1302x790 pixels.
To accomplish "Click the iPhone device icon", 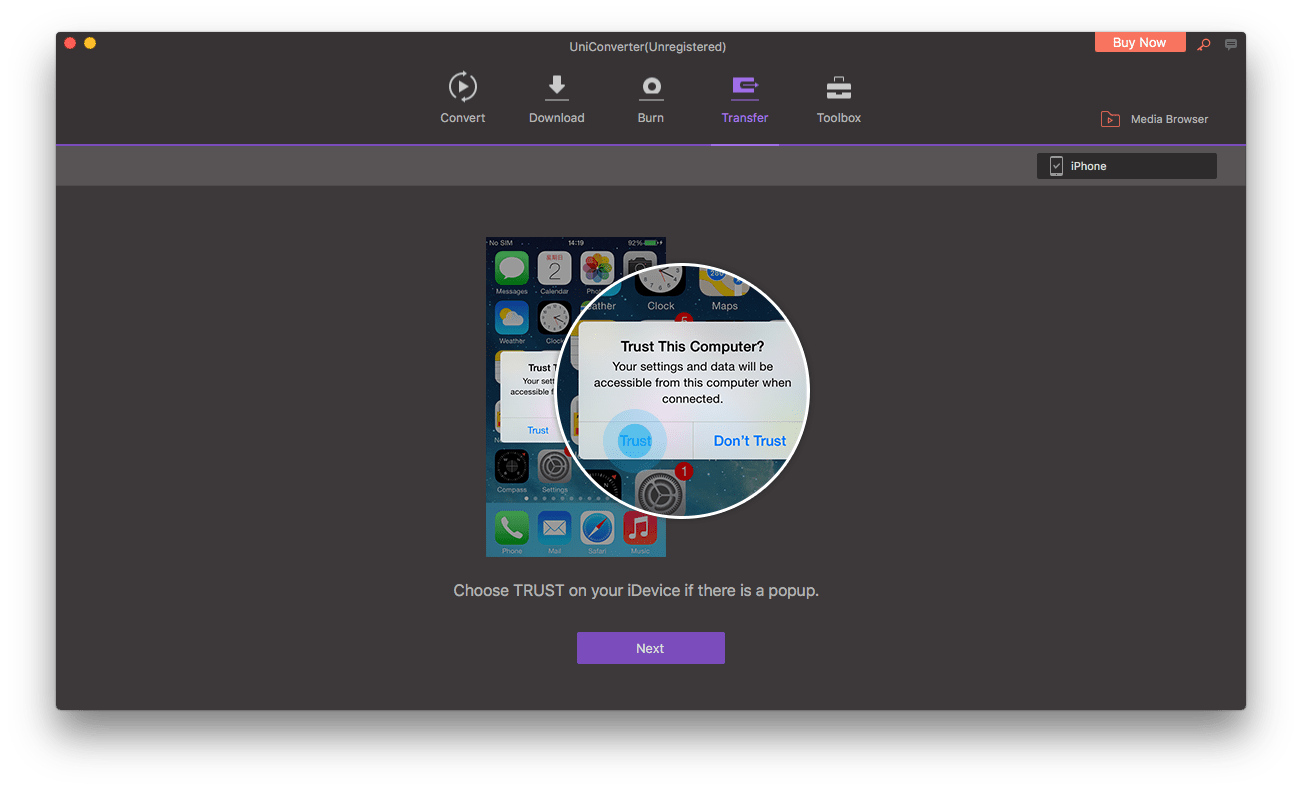I will (1056, 166).
